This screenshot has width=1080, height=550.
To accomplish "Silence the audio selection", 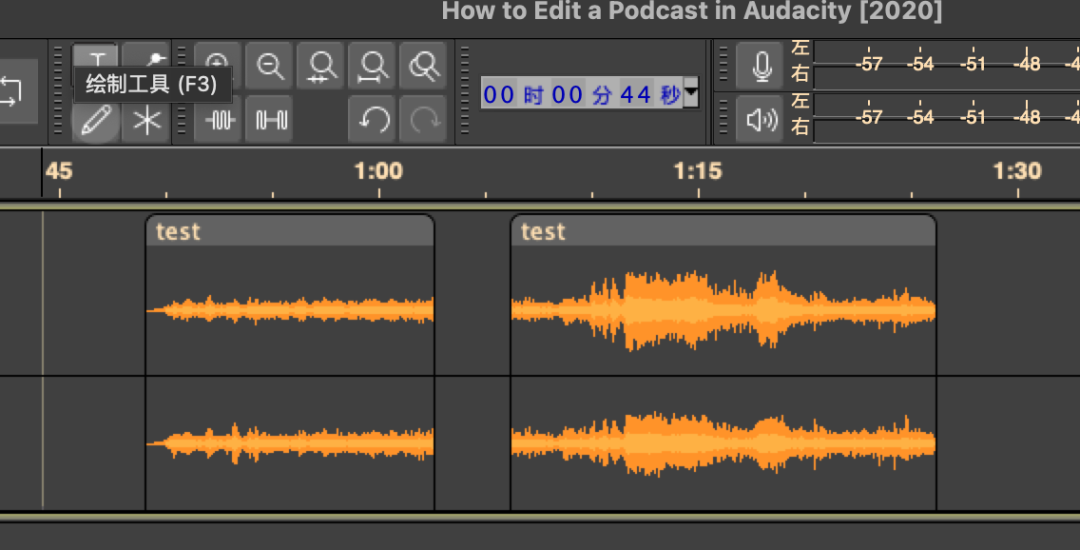I will [x=271, y=121].
